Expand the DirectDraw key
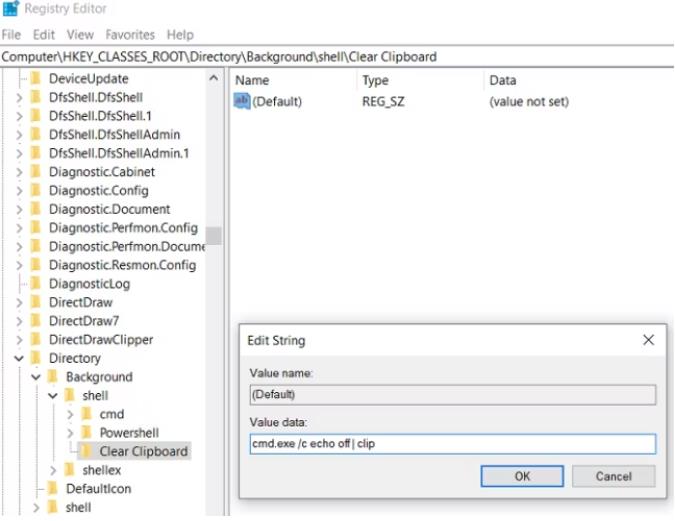Screen dimensions: 675x521 19,303
